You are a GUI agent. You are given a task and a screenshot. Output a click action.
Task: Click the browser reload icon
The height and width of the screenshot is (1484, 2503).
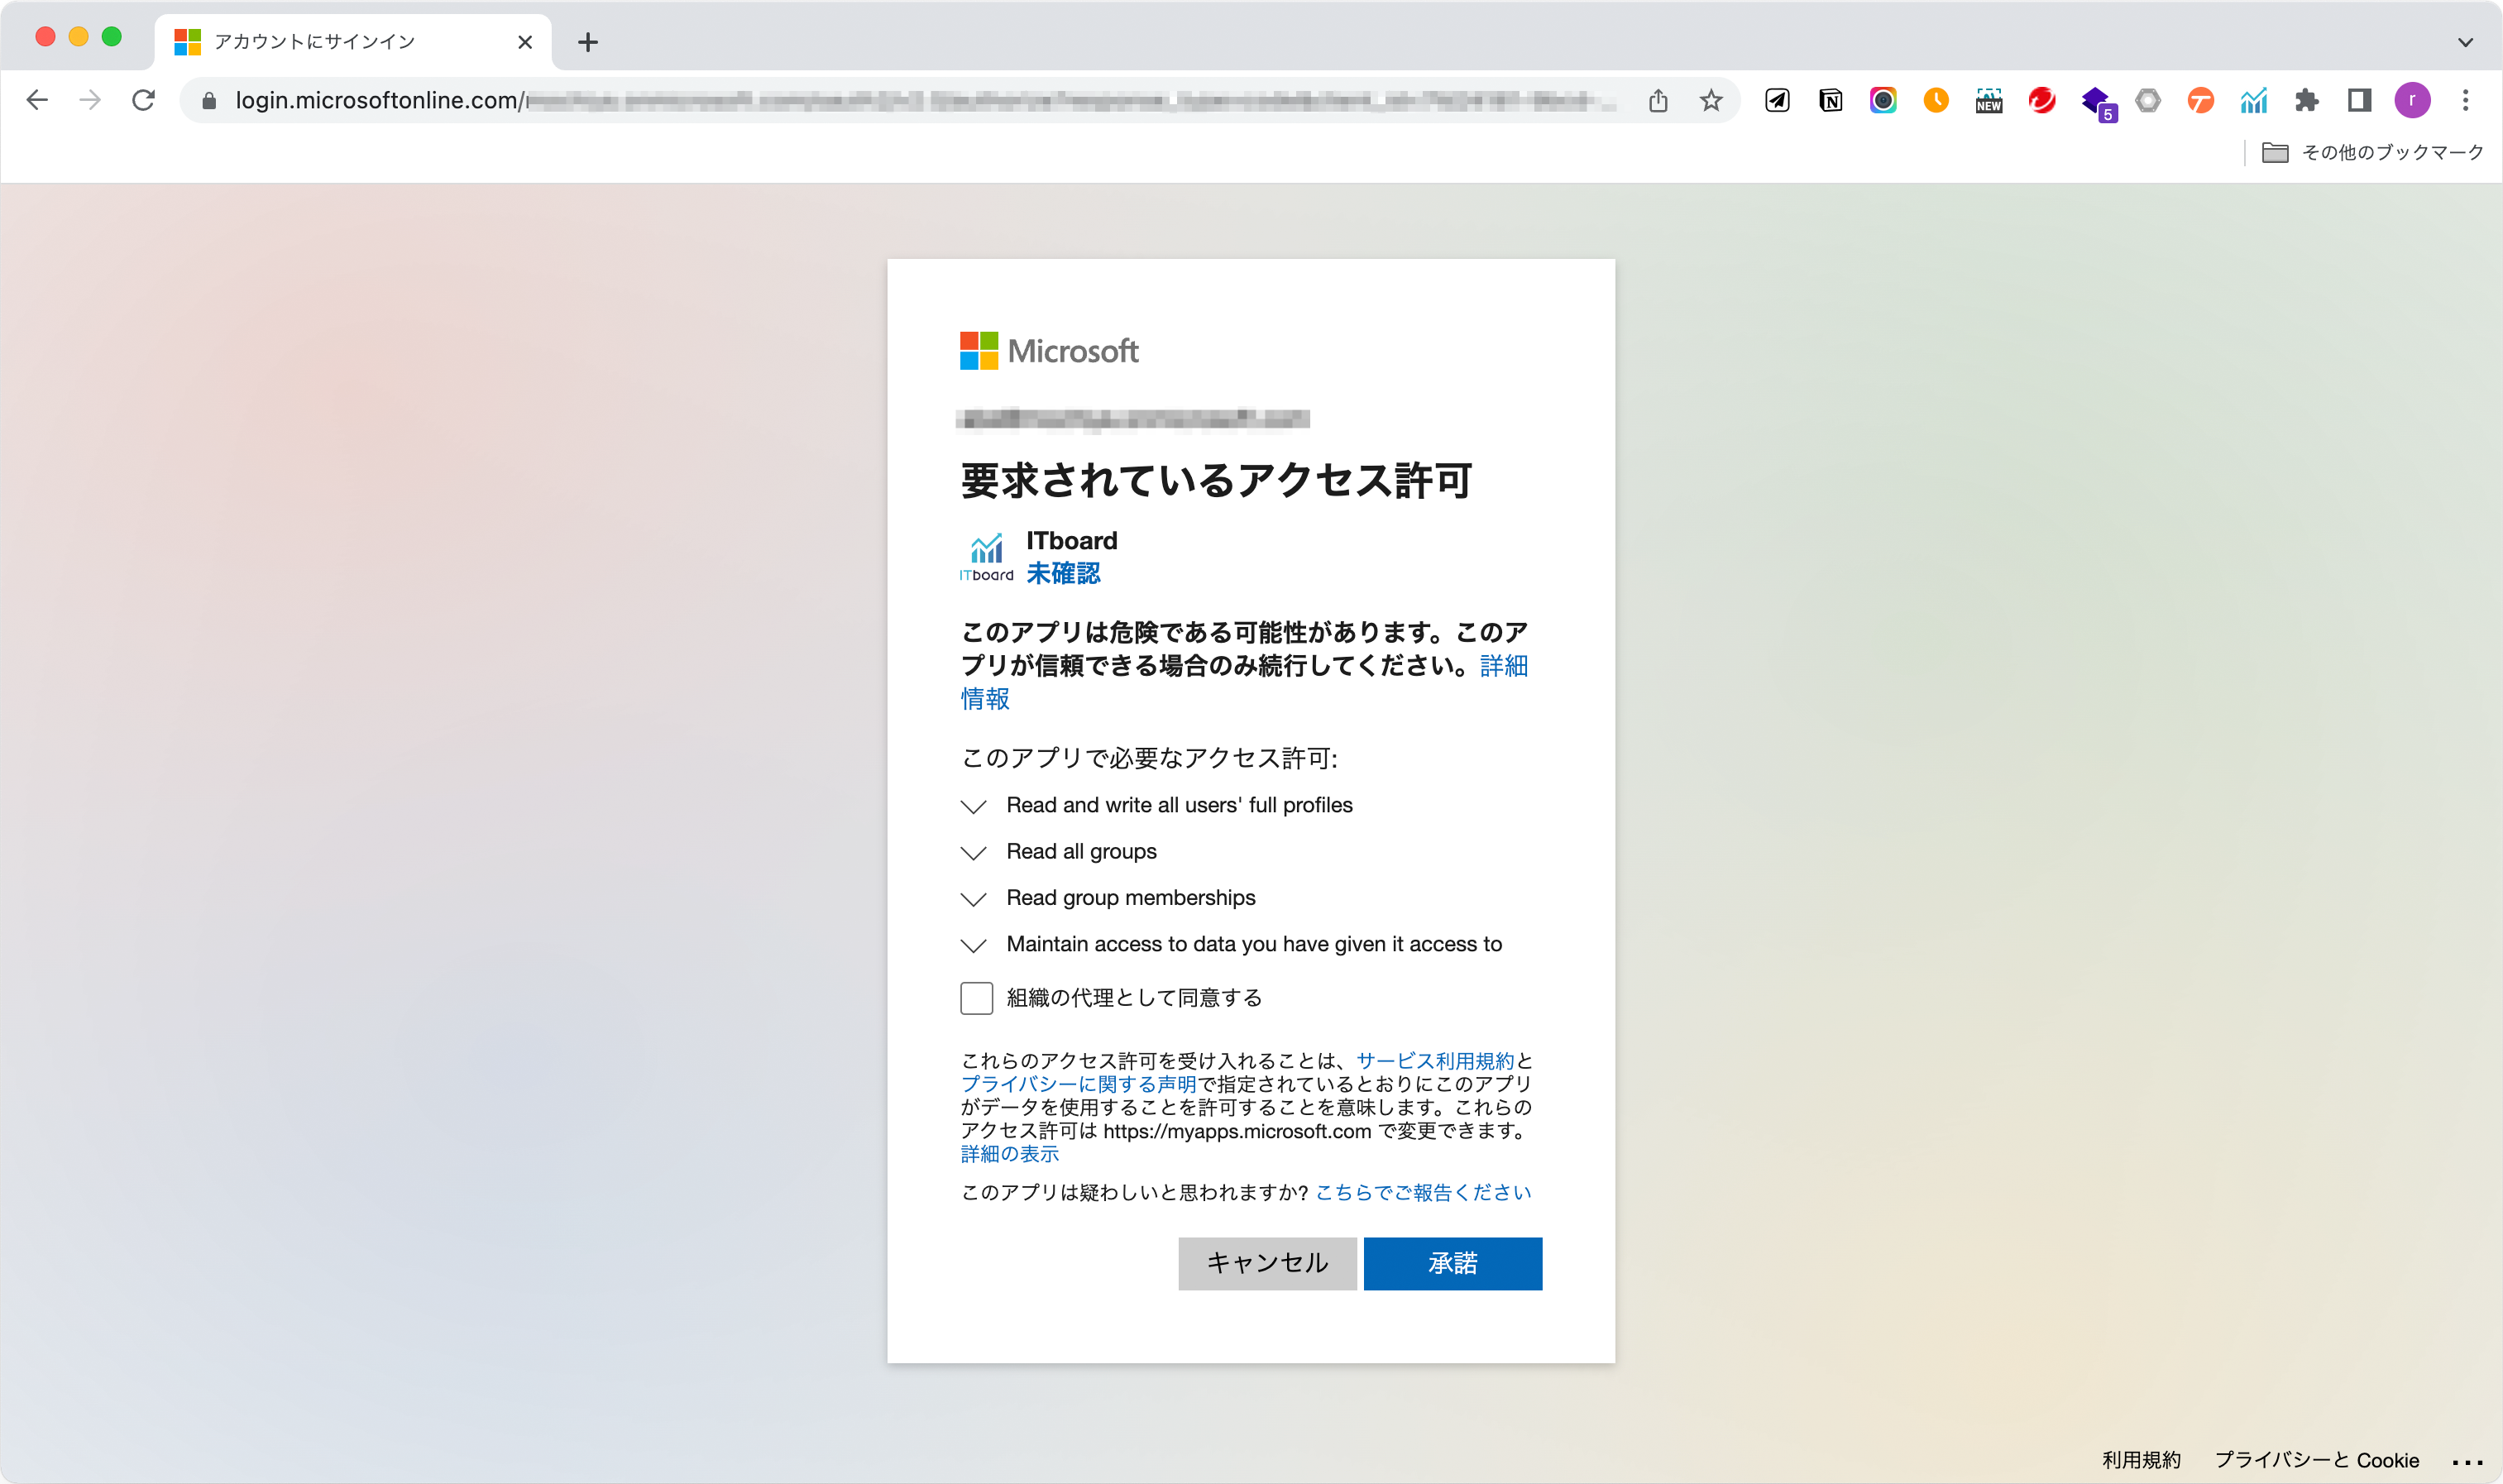pyautogui.click(x=144, y=100)
